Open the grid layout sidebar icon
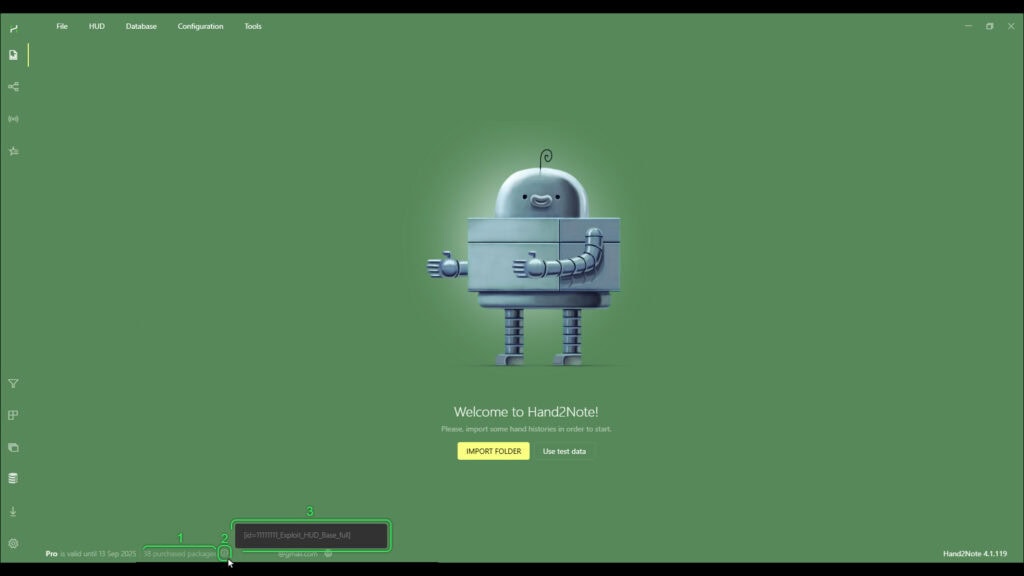This screenshot has height=576, width=1024. (x=13, y=415)
